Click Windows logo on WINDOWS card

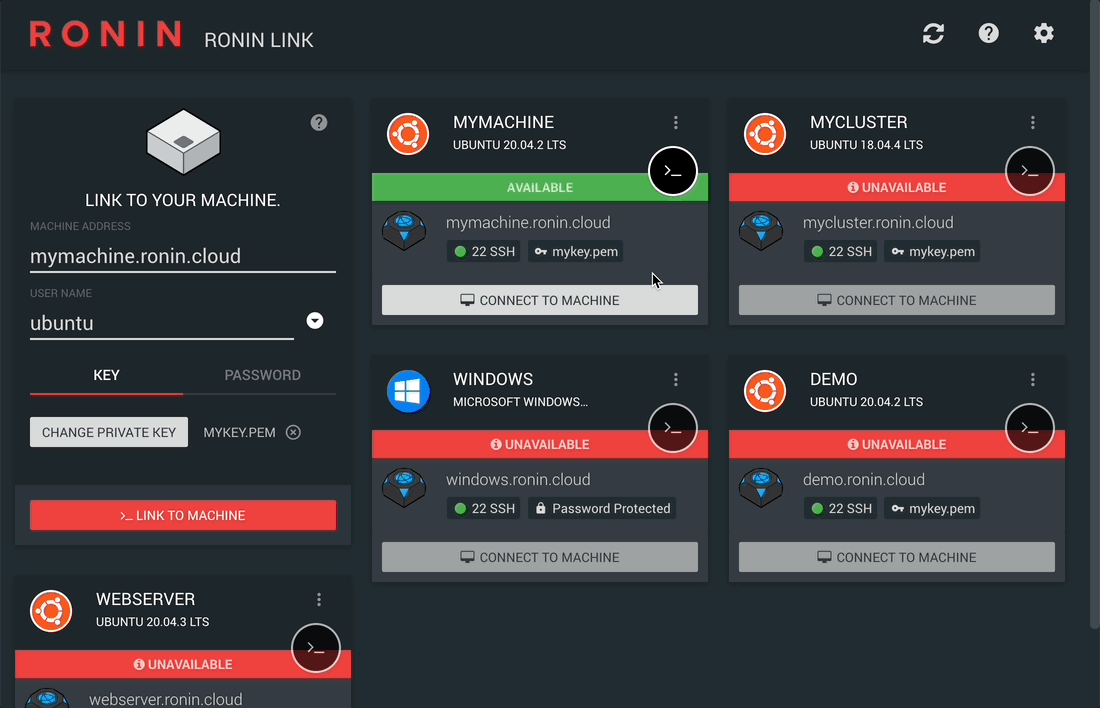pyautogui.click(x=408, y=391)
